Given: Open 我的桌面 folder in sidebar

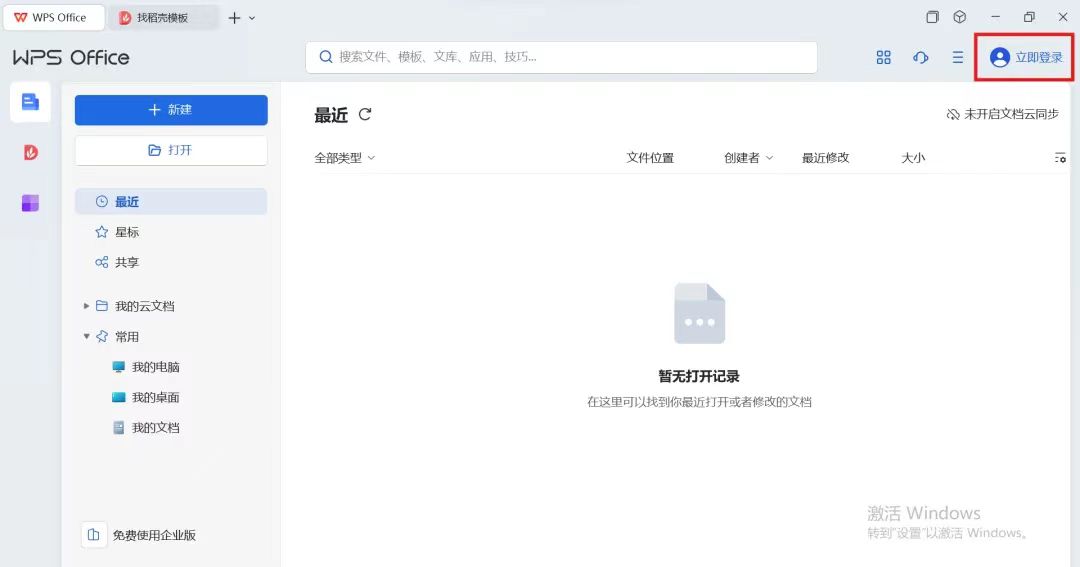Looking at the screenshot, I should coord(155,397).
